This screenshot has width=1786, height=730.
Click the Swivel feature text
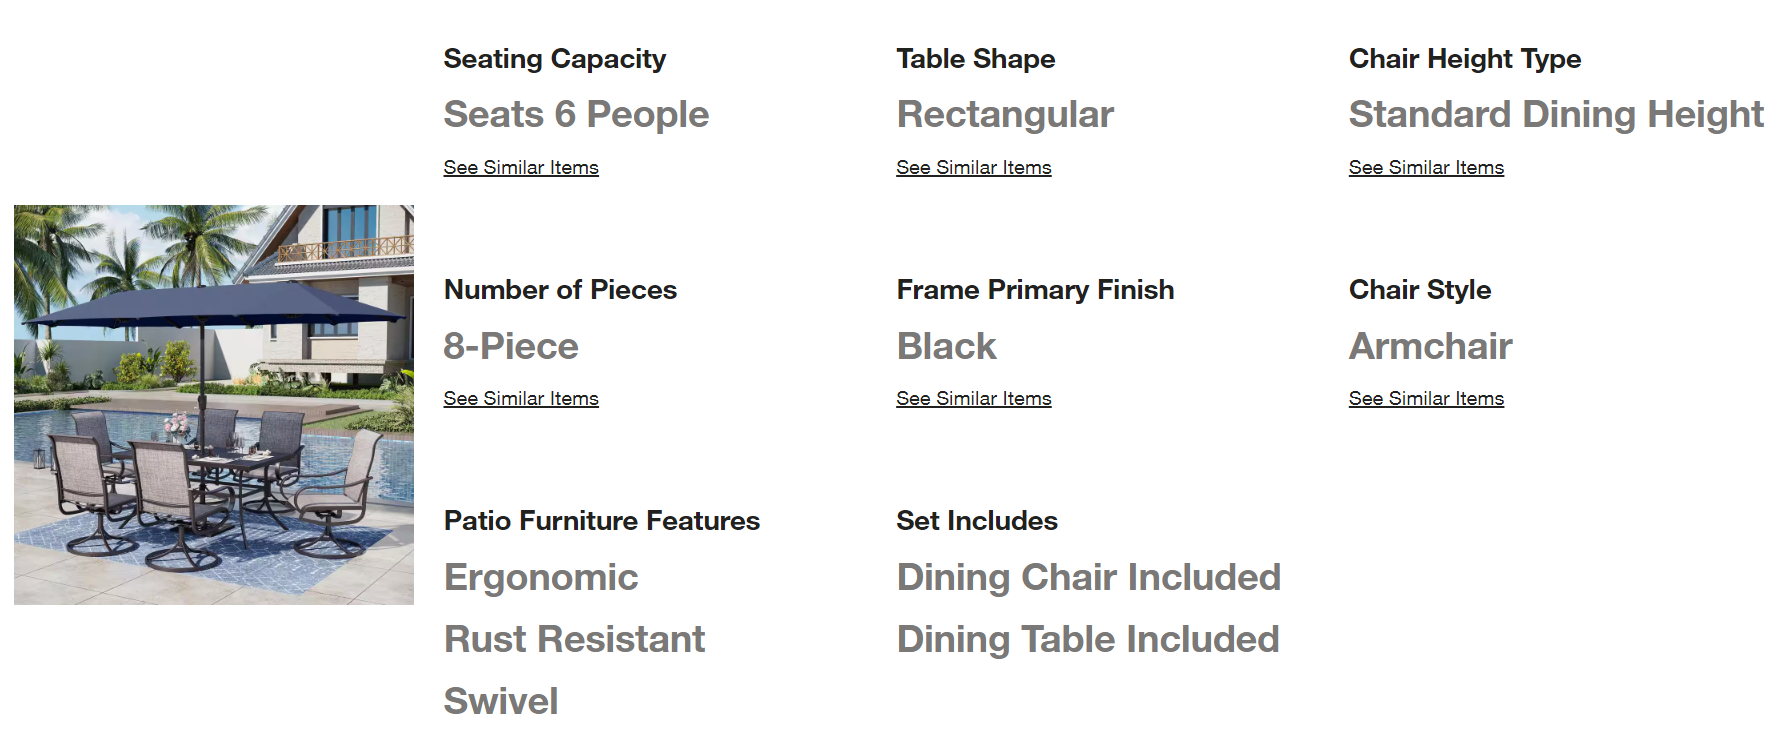pyautogui.click(x=501, y=701)
